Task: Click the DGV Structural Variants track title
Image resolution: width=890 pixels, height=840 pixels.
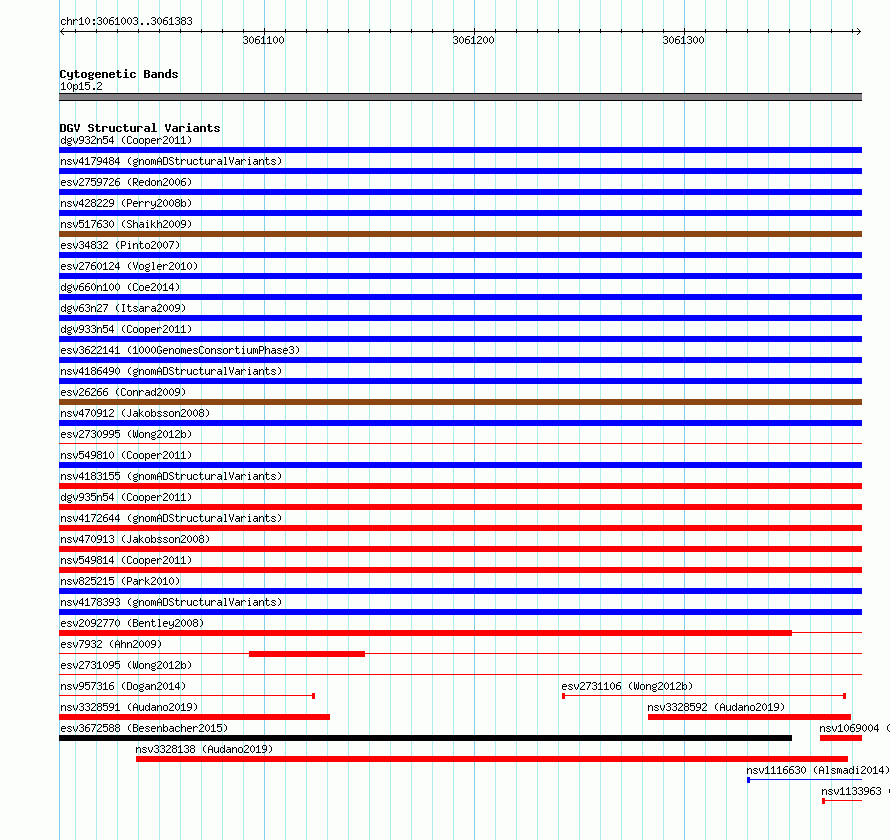Action: point(140,128)
